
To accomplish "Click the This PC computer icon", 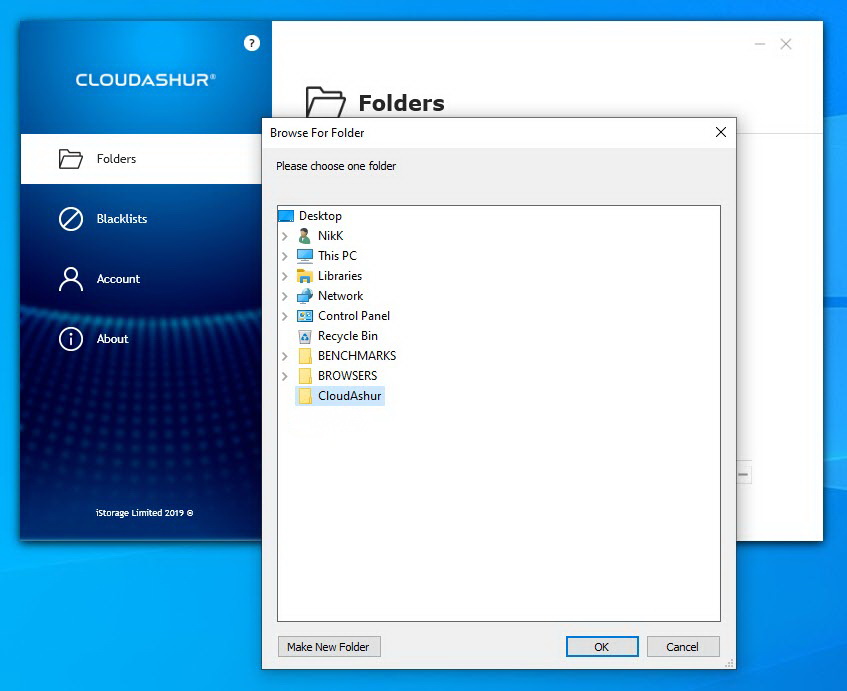I will click(305, 256).
